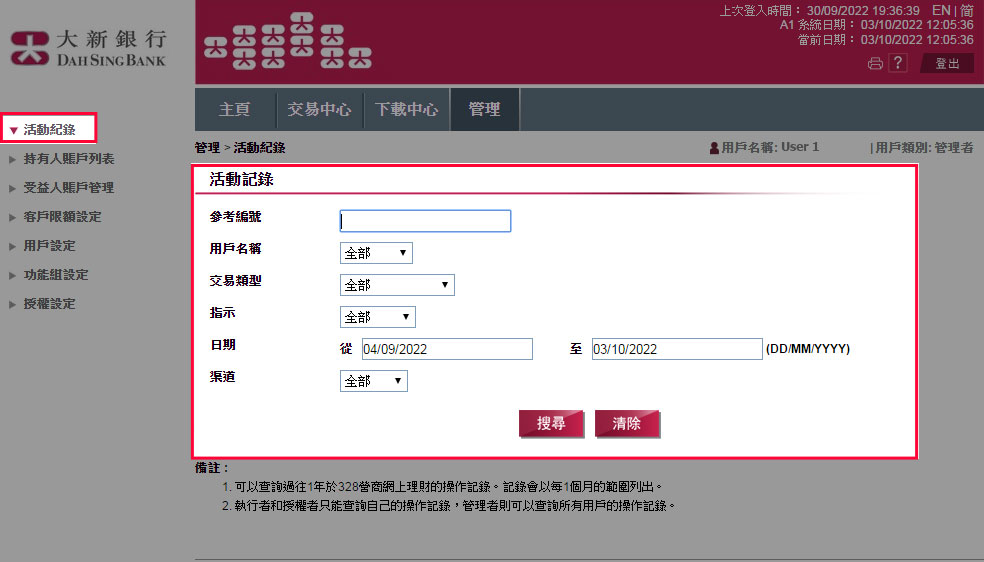
Task: Click the 清除 clear button
Action: (626, 423)
